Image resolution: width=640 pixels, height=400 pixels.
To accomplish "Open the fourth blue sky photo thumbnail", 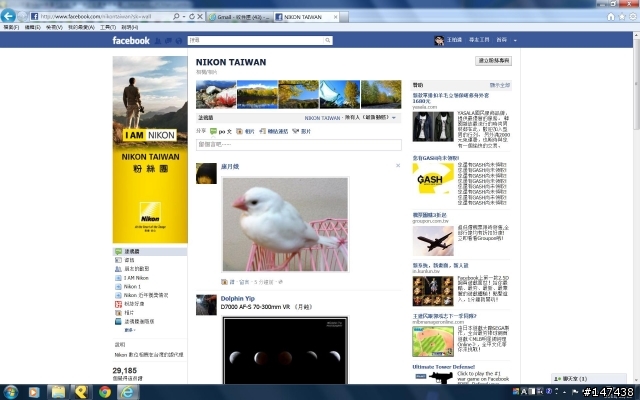I will (x=340, y=94).
